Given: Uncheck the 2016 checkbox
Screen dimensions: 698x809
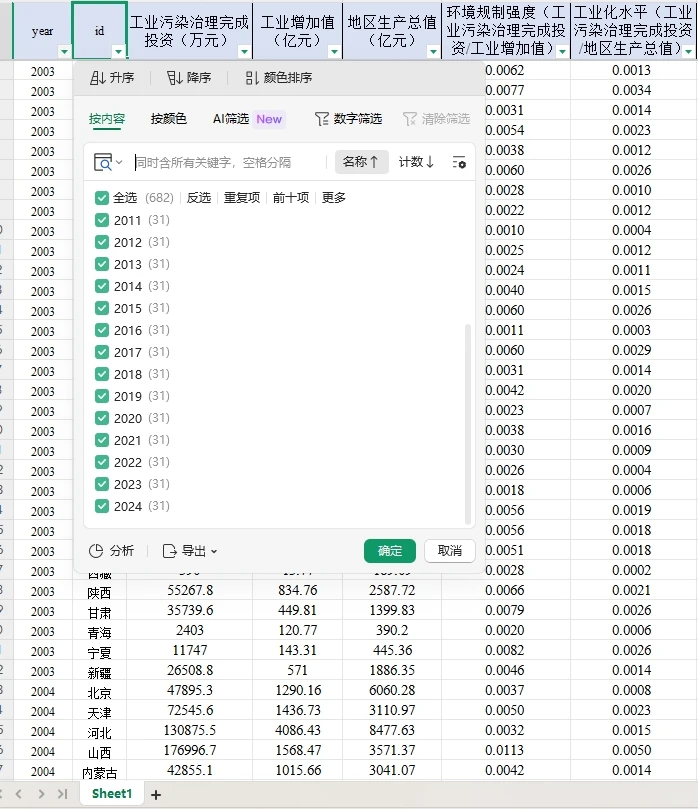Looking at the screenshot, I should tap(102, 330).
